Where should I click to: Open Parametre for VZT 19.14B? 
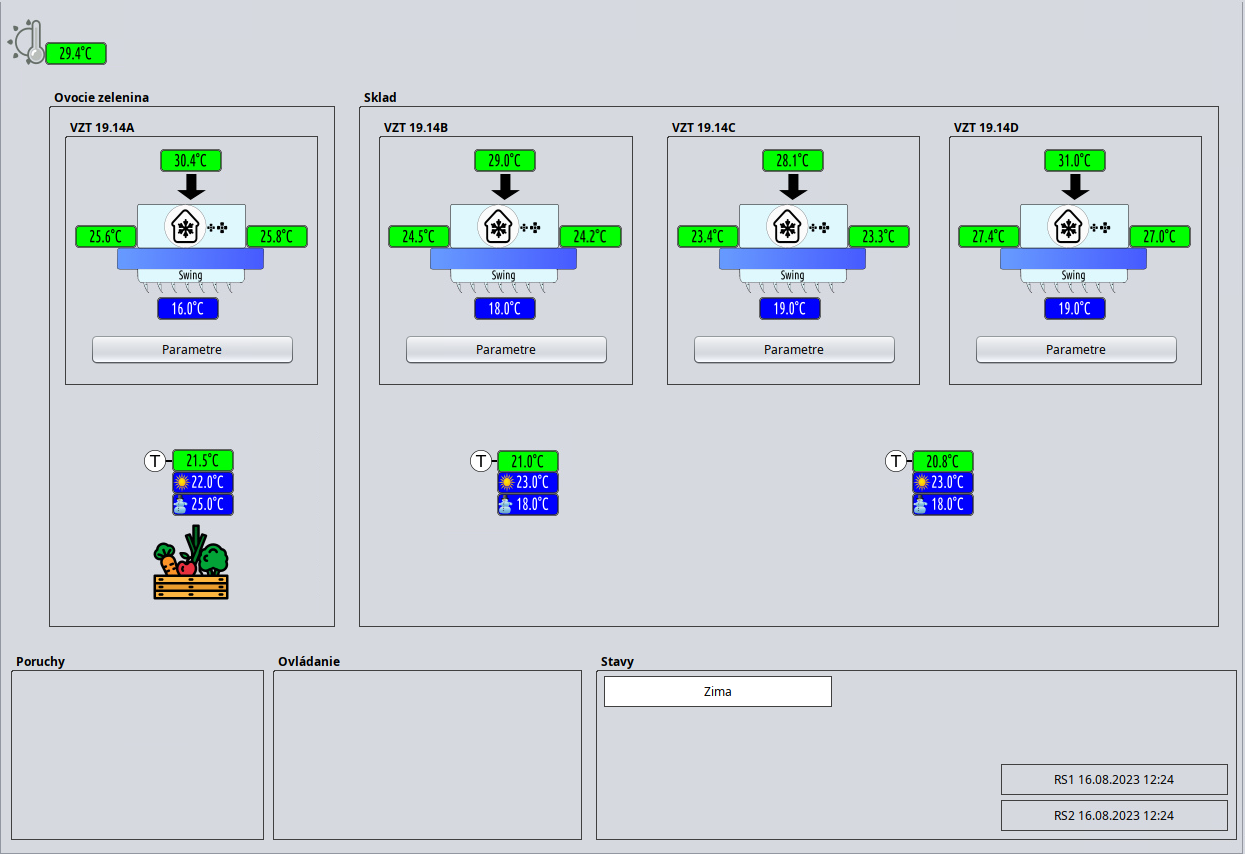point(506,350)
